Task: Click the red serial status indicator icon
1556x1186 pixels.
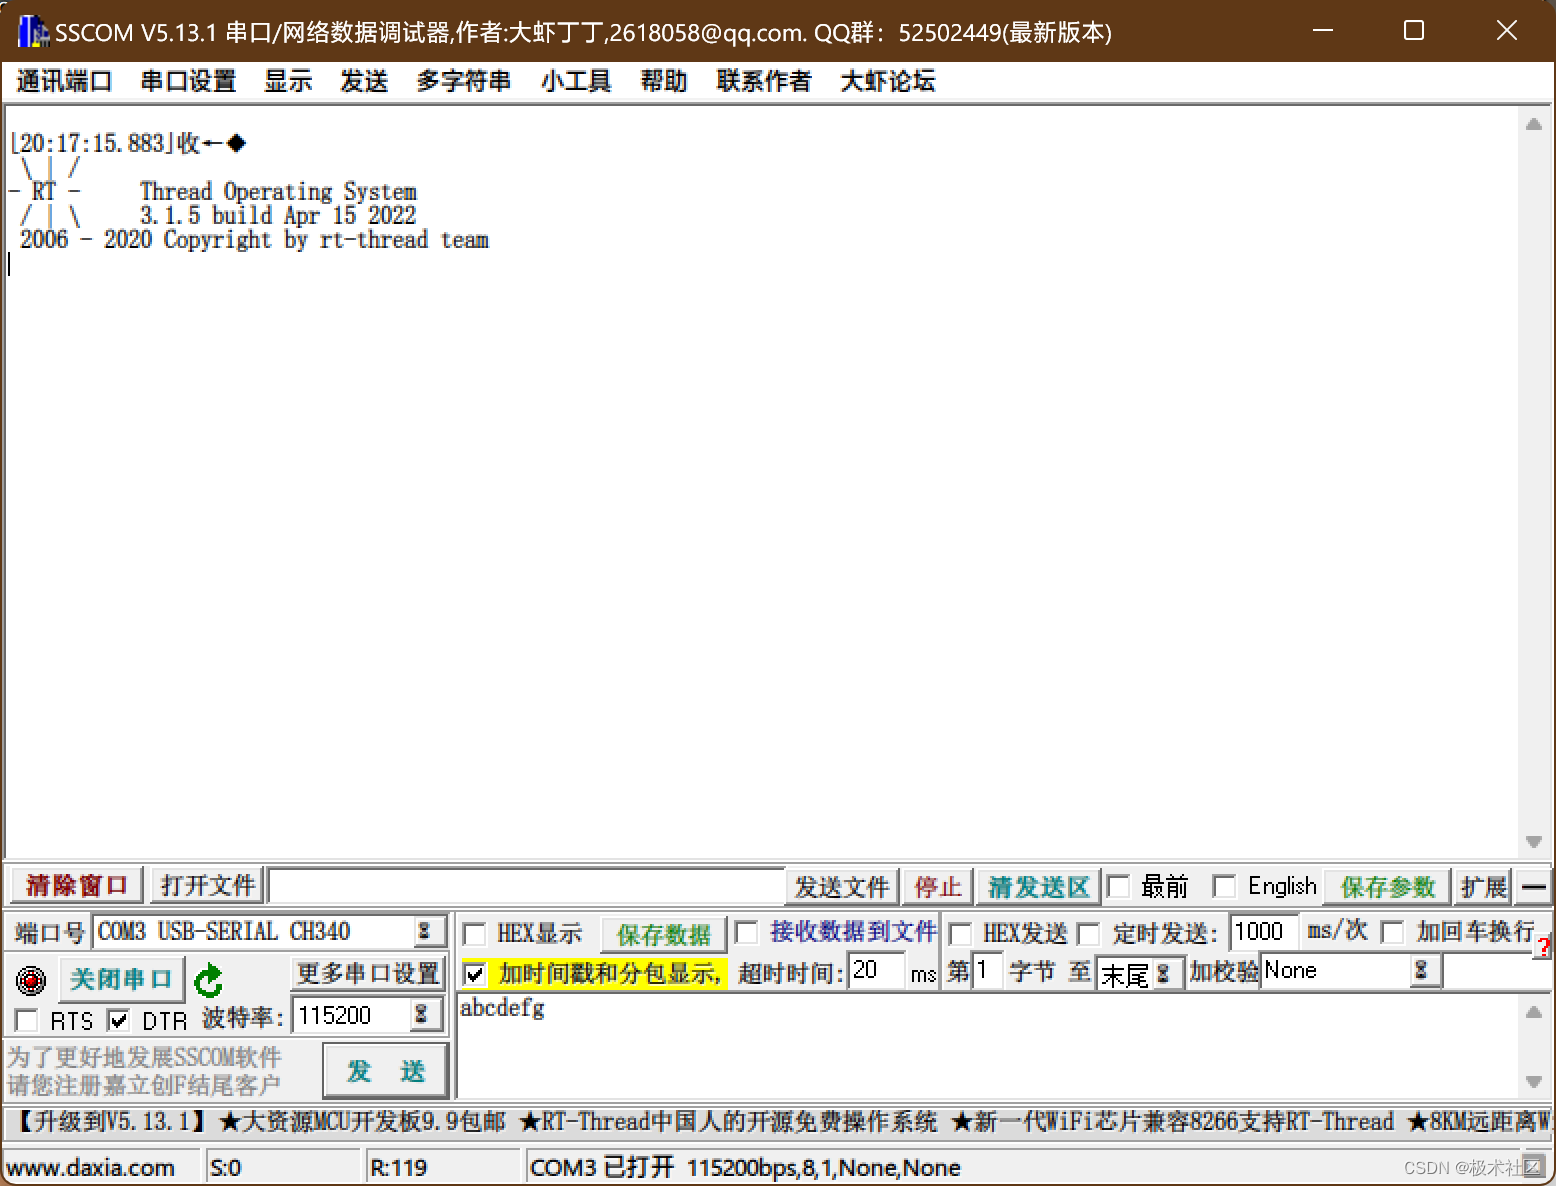Action: 31,980
